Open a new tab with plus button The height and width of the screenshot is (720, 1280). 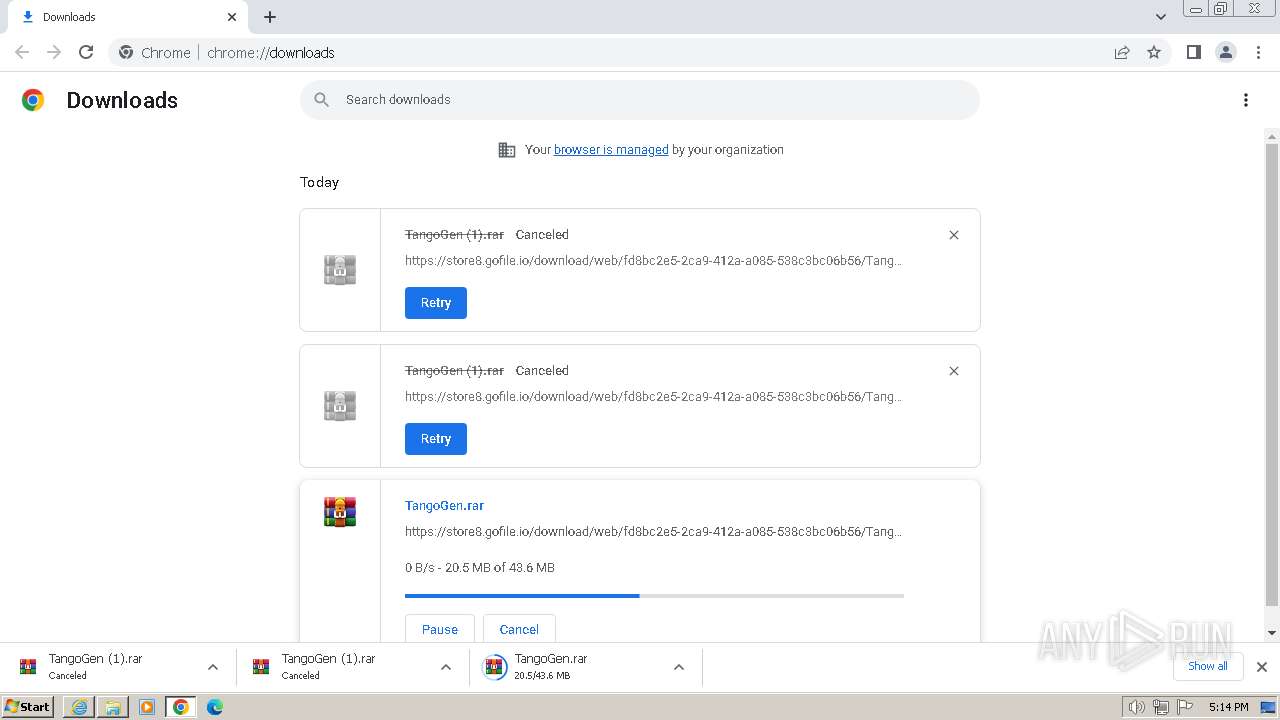[x=270, y=17]
